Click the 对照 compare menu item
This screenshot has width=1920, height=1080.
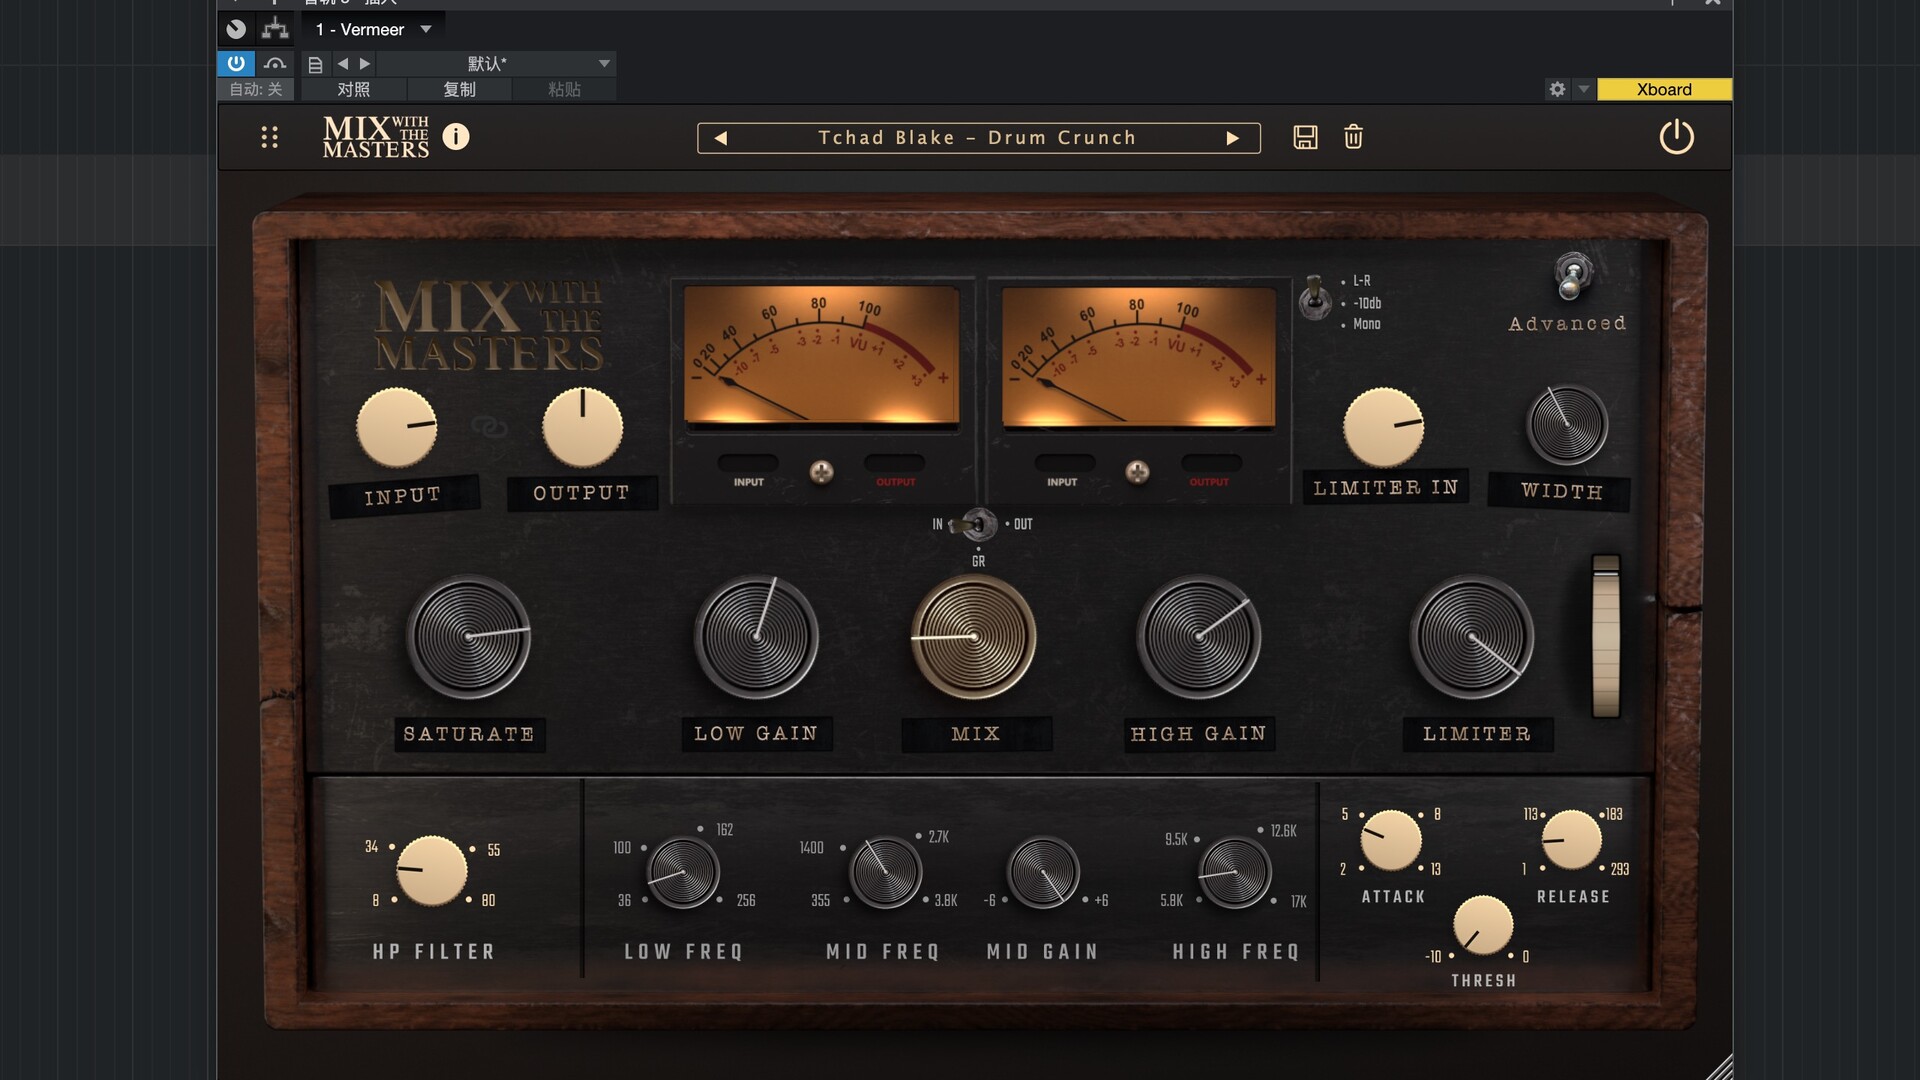click(352, 89)
